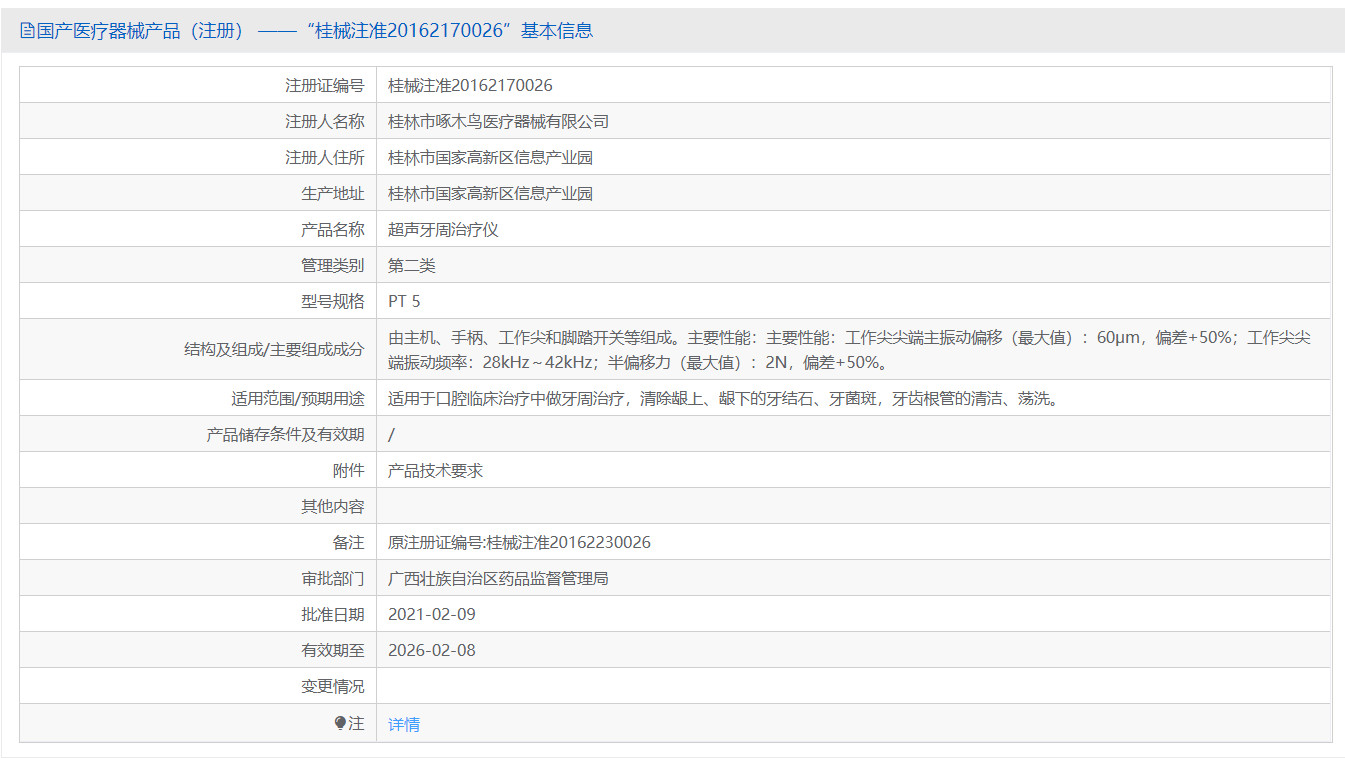Image resolution: width=1345 pixels, height=758 pixels.
Task: Click the 管理类别 row label
Action: pyautogui.click(x=333, y=265)
